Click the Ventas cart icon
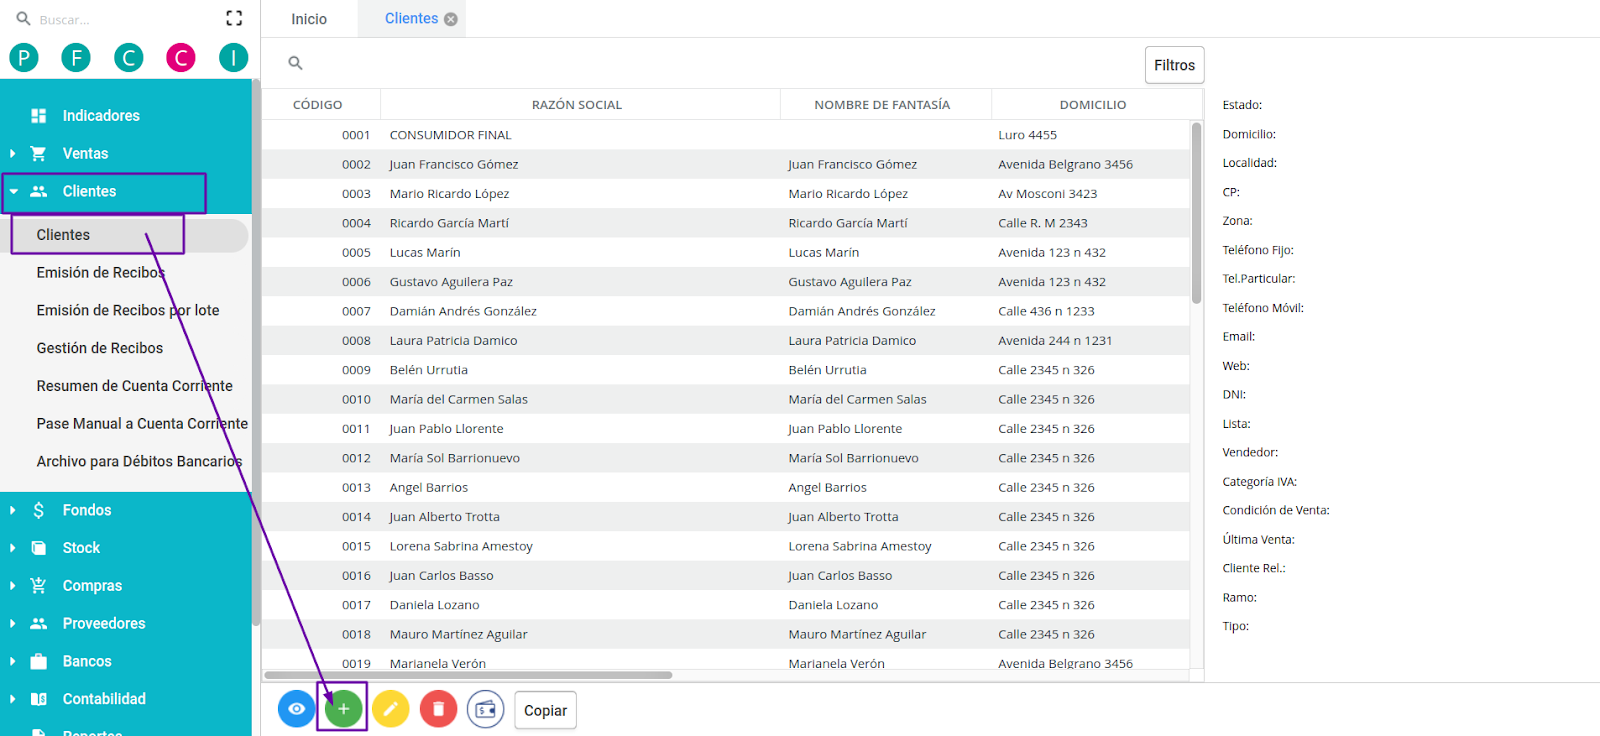Screen dimensions: 1600x736 (x=38, y=153)
